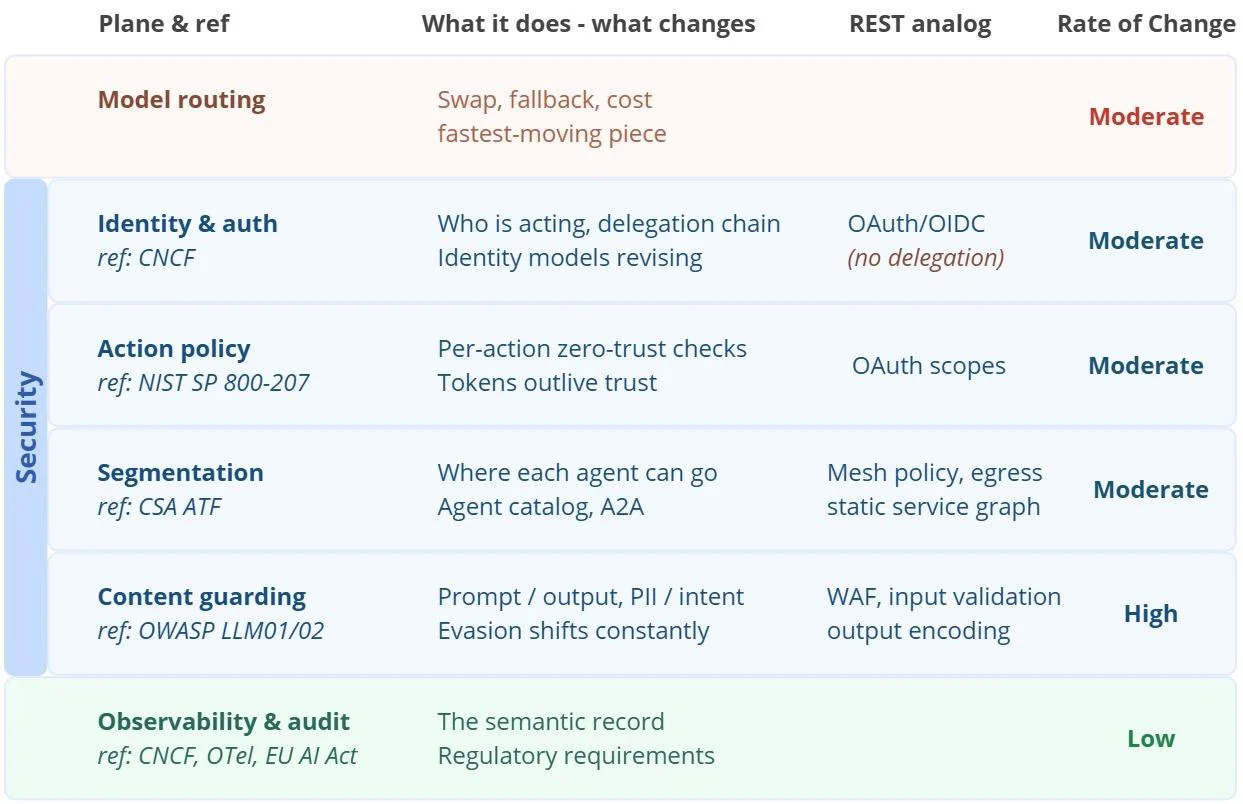Click the Segmentation row title
The height and width of the screenshot is (804, 1243).
180,473
